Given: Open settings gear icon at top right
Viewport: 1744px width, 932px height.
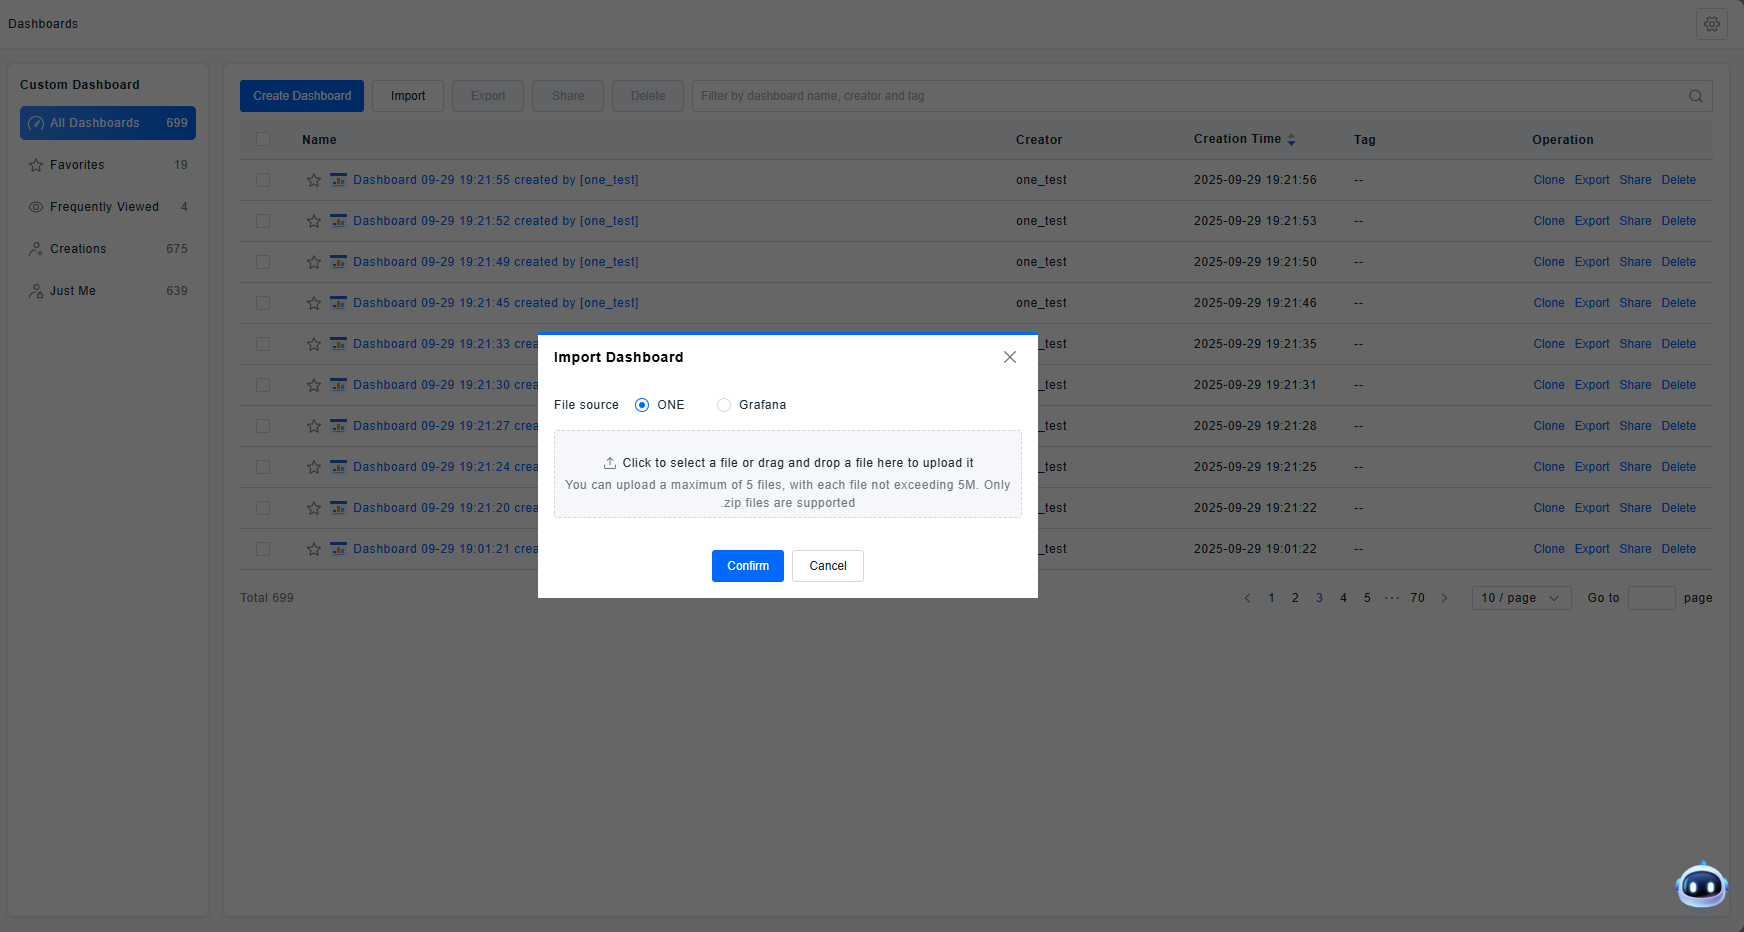Looking at the screenshot, I should pos(1711,24).
